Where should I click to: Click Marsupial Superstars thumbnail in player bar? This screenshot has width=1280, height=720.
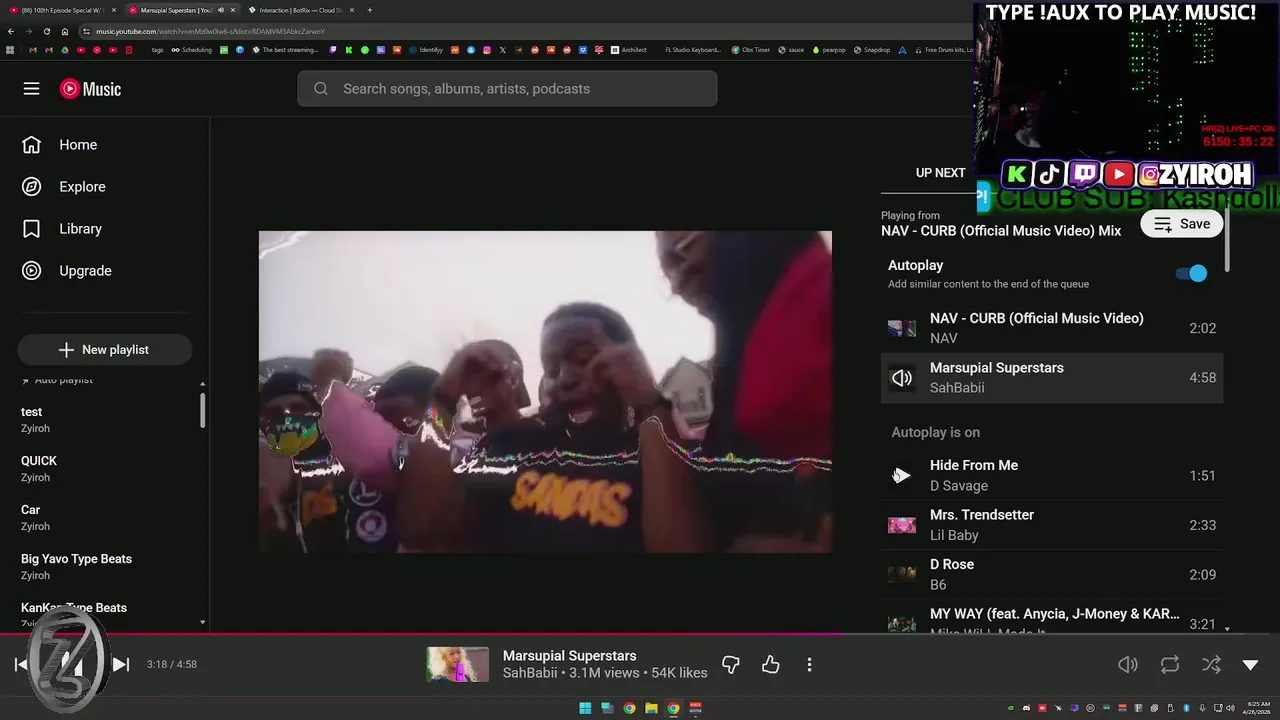(x=458, y=665)
